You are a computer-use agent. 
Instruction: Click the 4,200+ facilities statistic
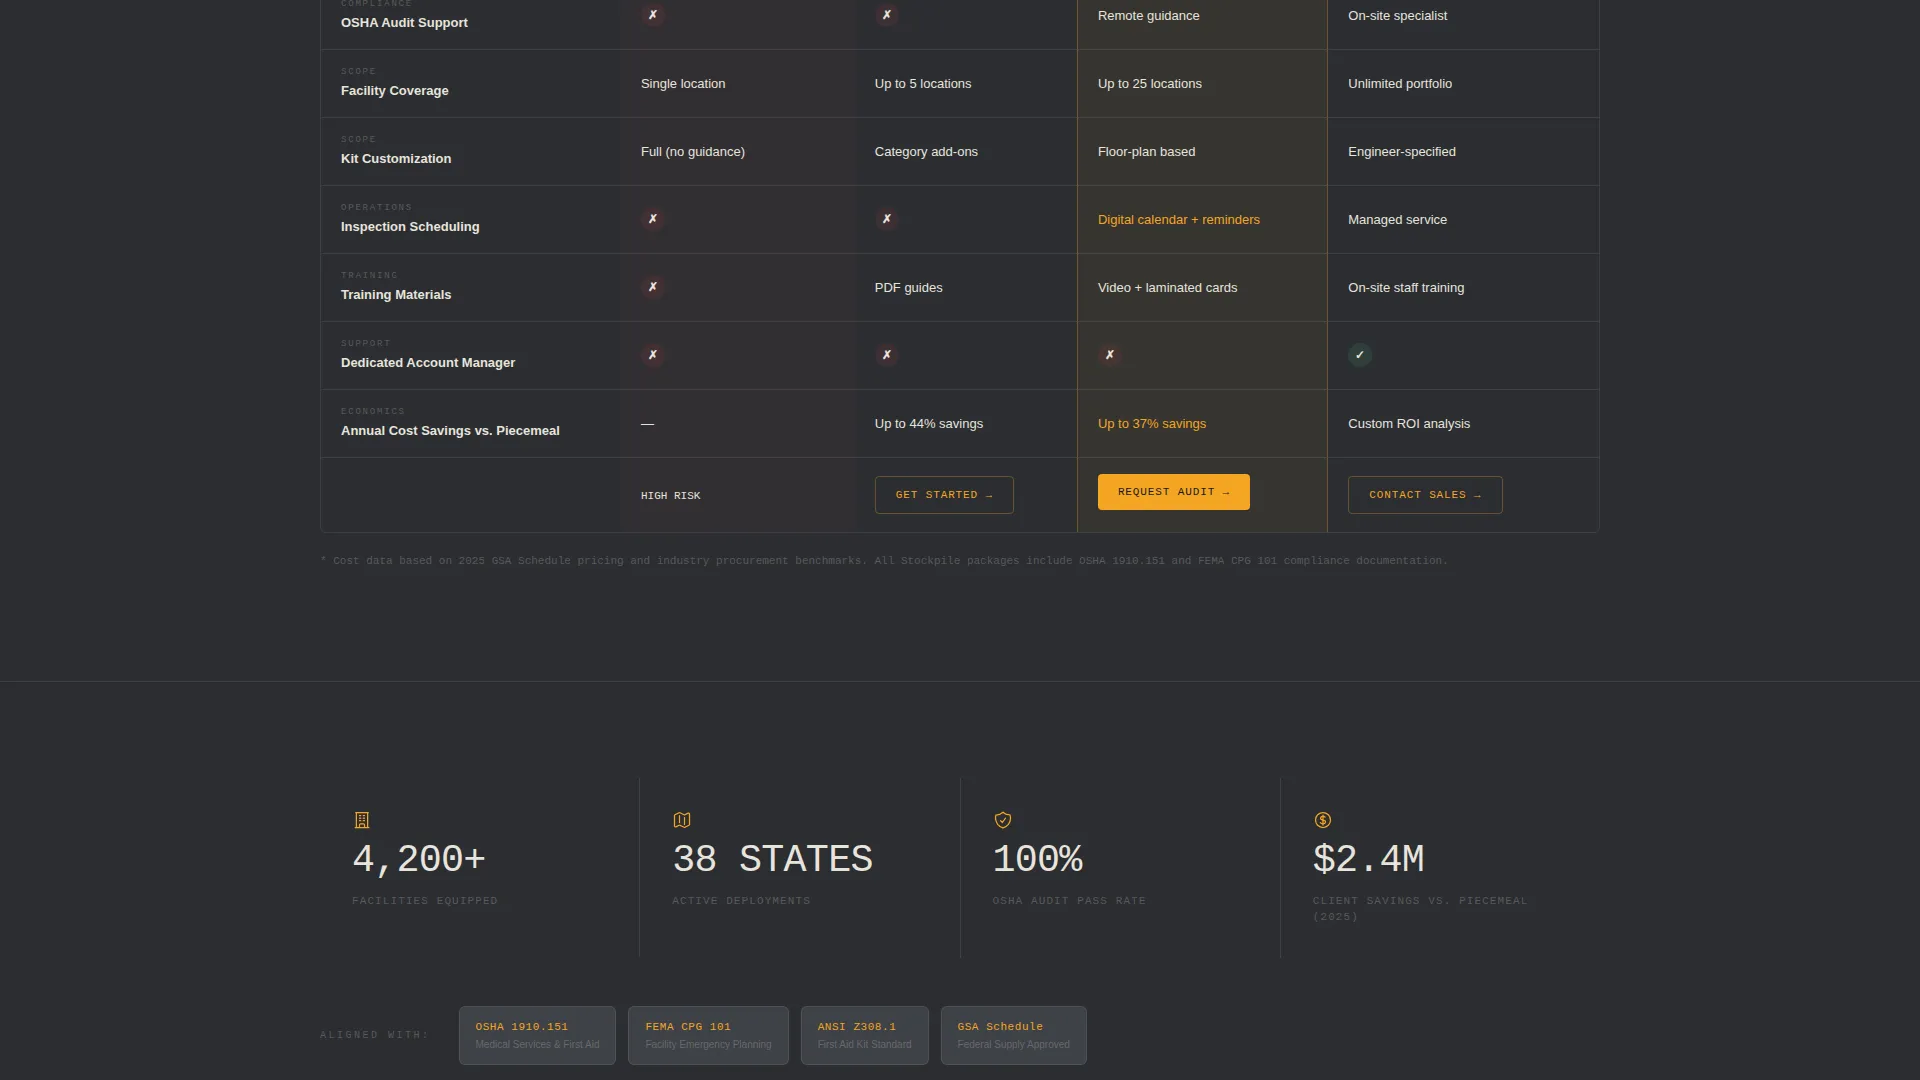click(419, 860)
